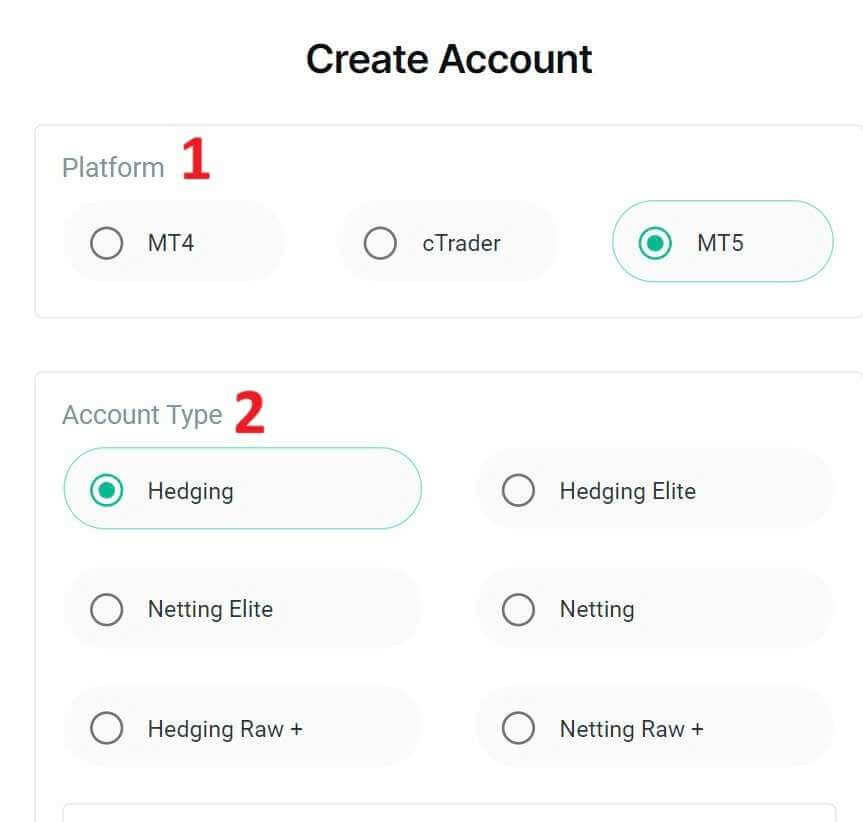Viewport: 863px width, 822px height.
Task: Select the Netting Elite account type
Action: [242, 609]
